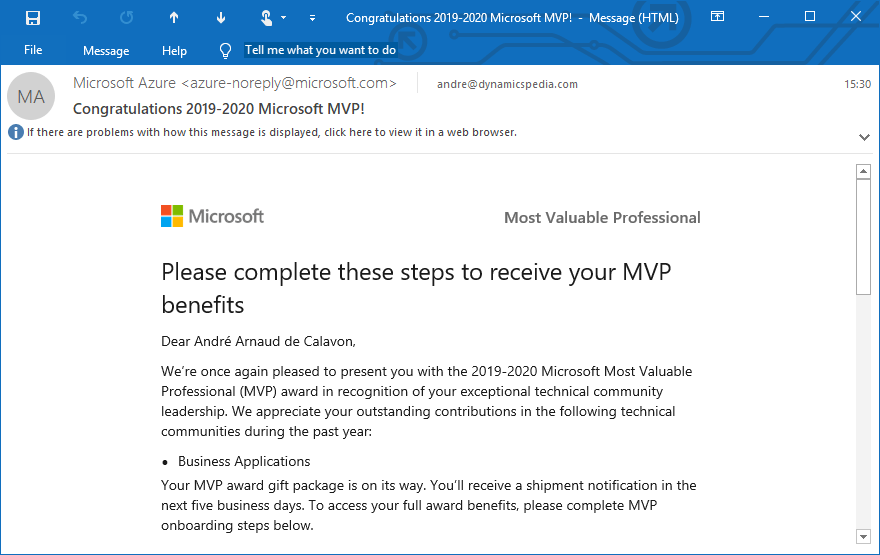Click the MA sender avatar
The width and height of the screenshot is (880, 555).
[31, 96]
